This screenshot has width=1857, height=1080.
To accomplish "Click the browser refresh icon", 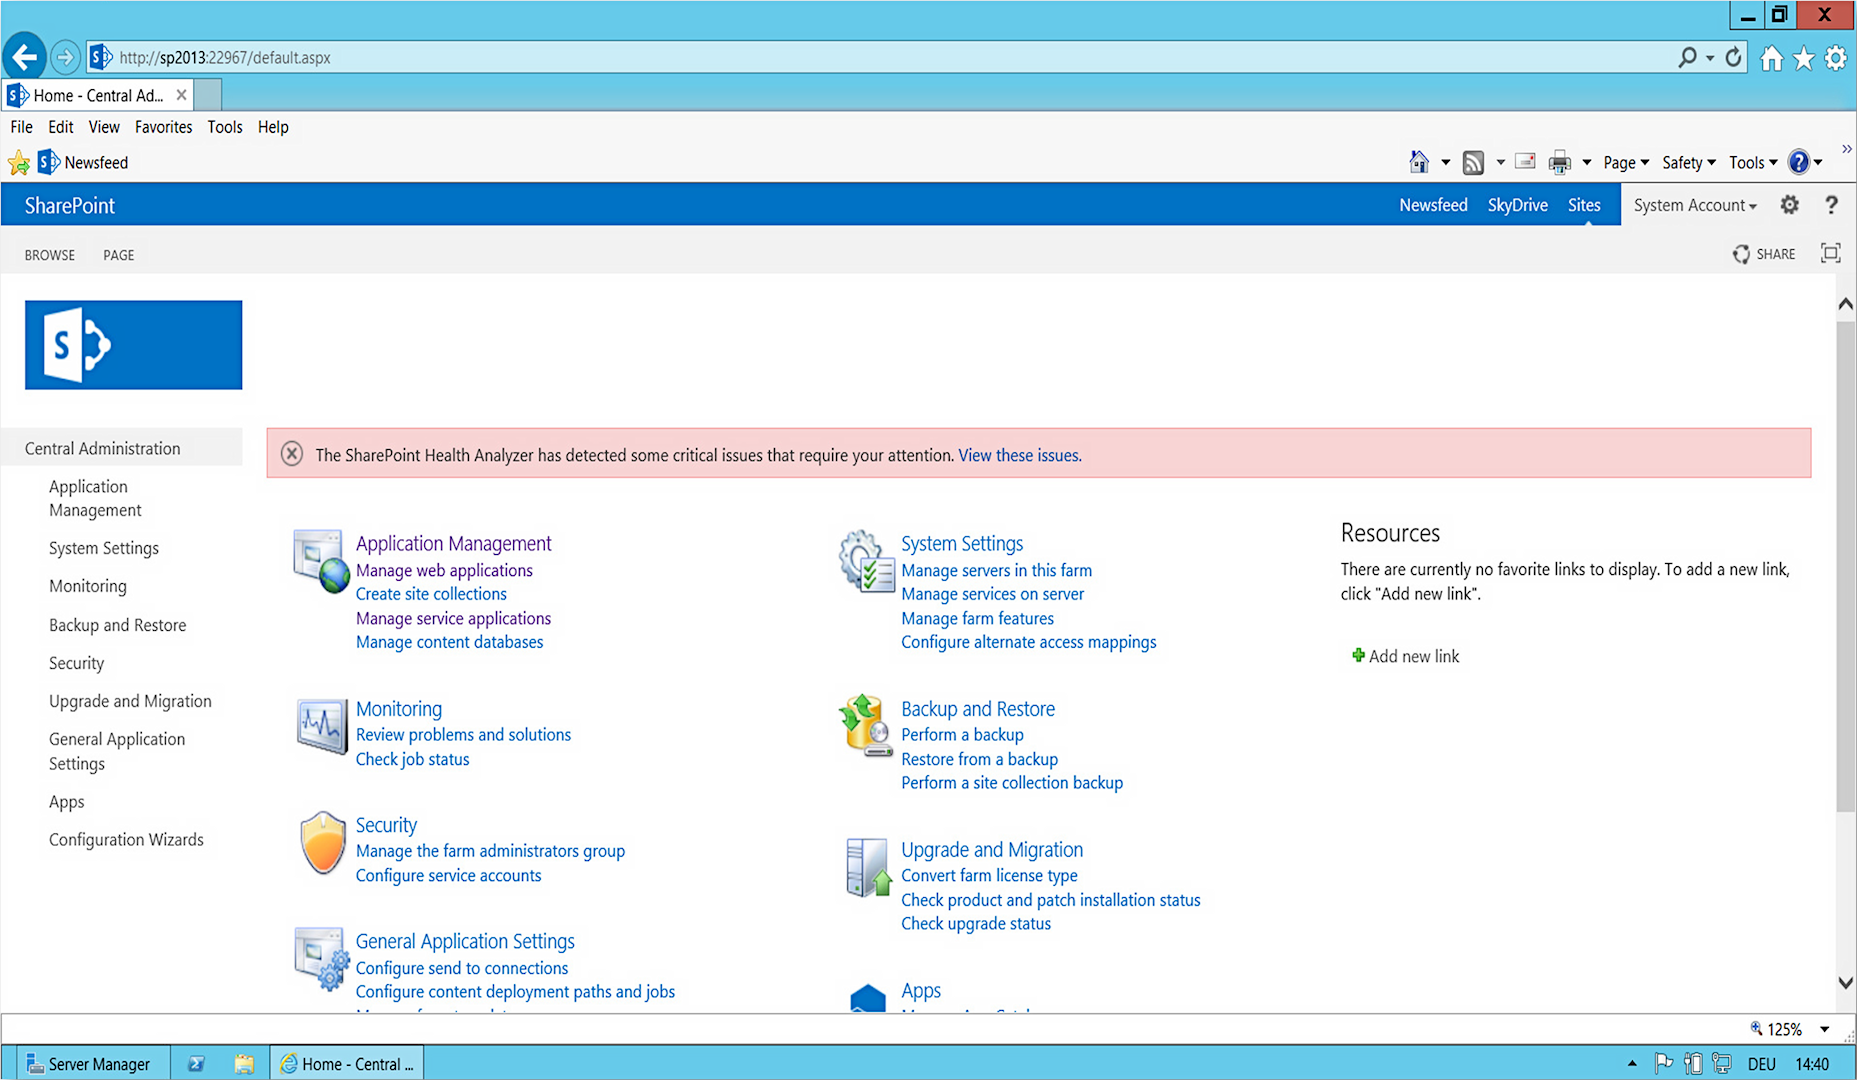I will tap(1734, 58).
